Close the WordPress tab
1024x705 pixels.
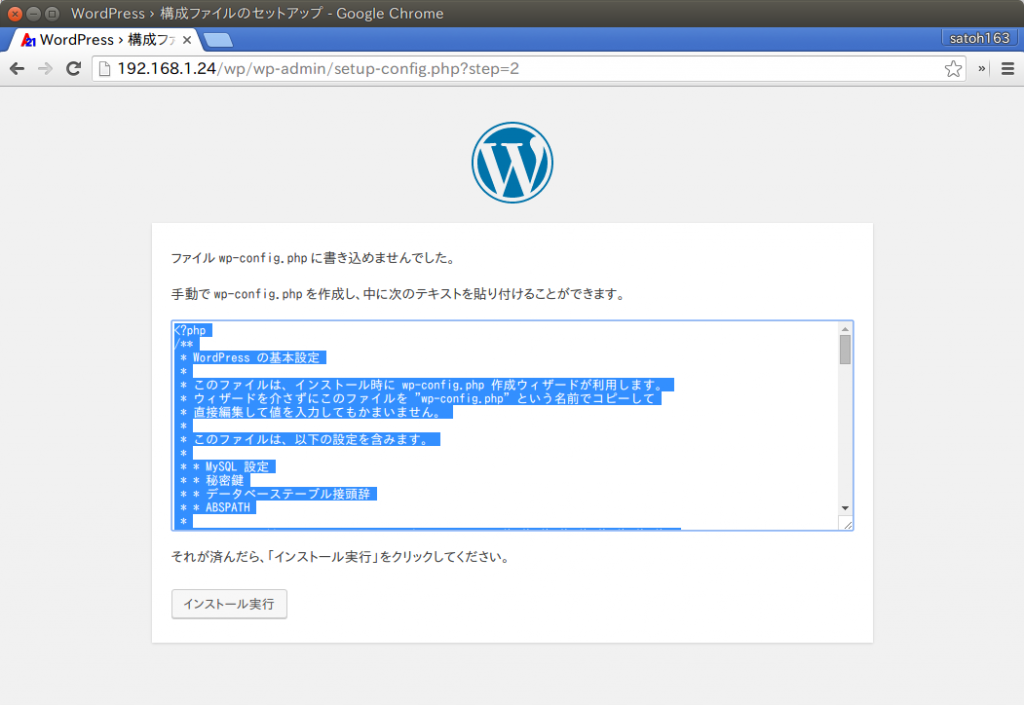point(187,40)
